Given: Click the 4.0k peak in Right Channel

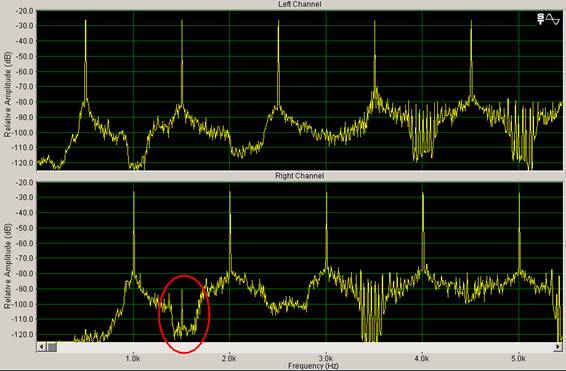Looking at the screenshot, I should 423,231.
